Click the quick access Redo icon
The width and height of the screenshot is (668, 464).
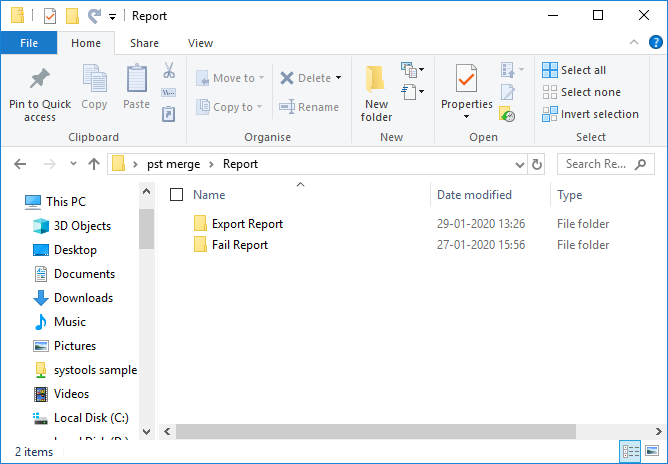pyautogui.click(x=94, y=16)
